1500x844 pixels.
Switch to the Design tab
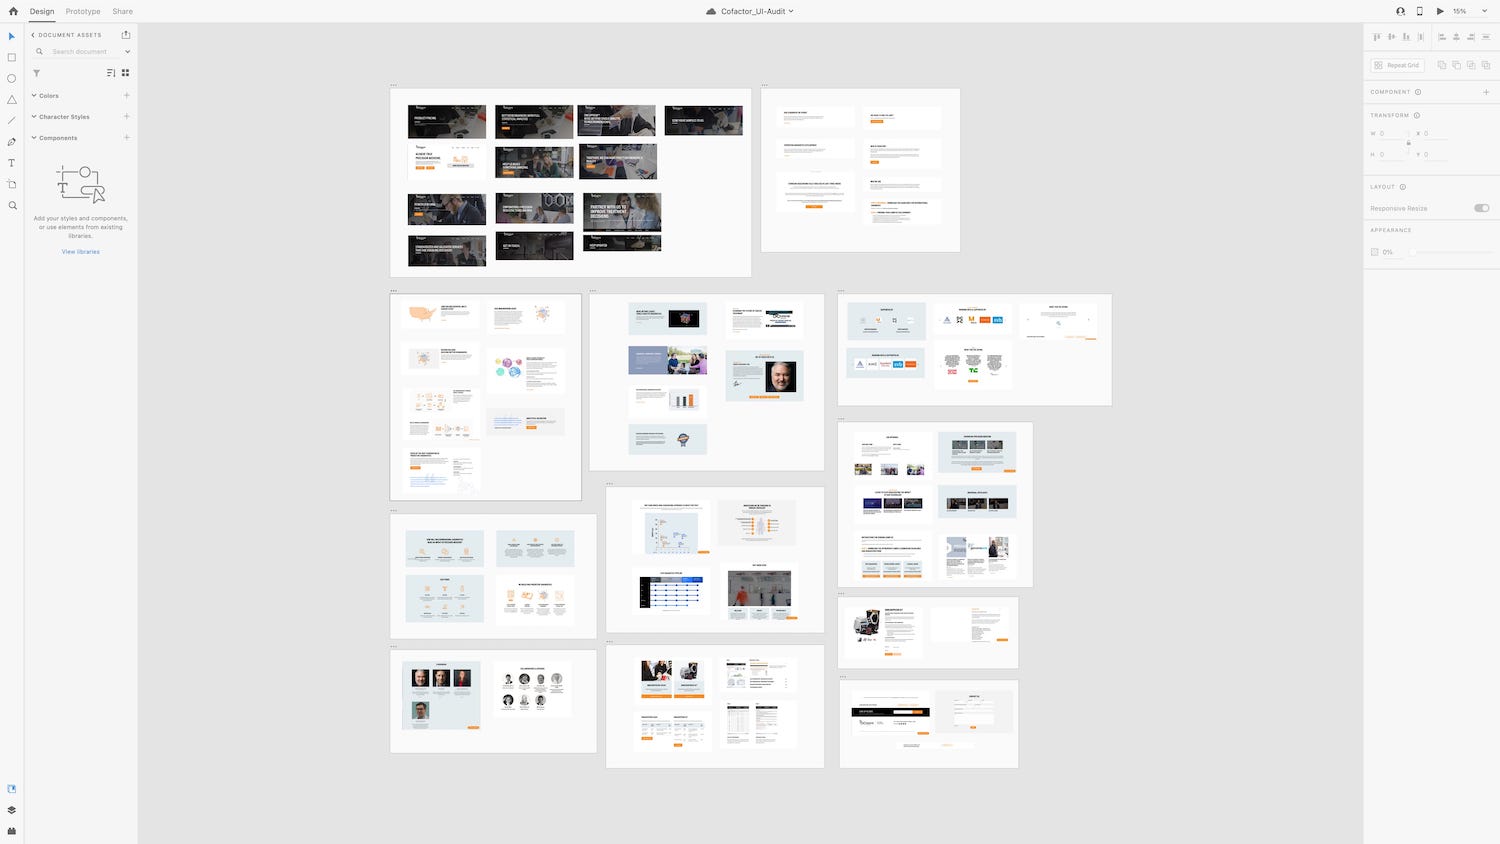(x=42, y=11)
